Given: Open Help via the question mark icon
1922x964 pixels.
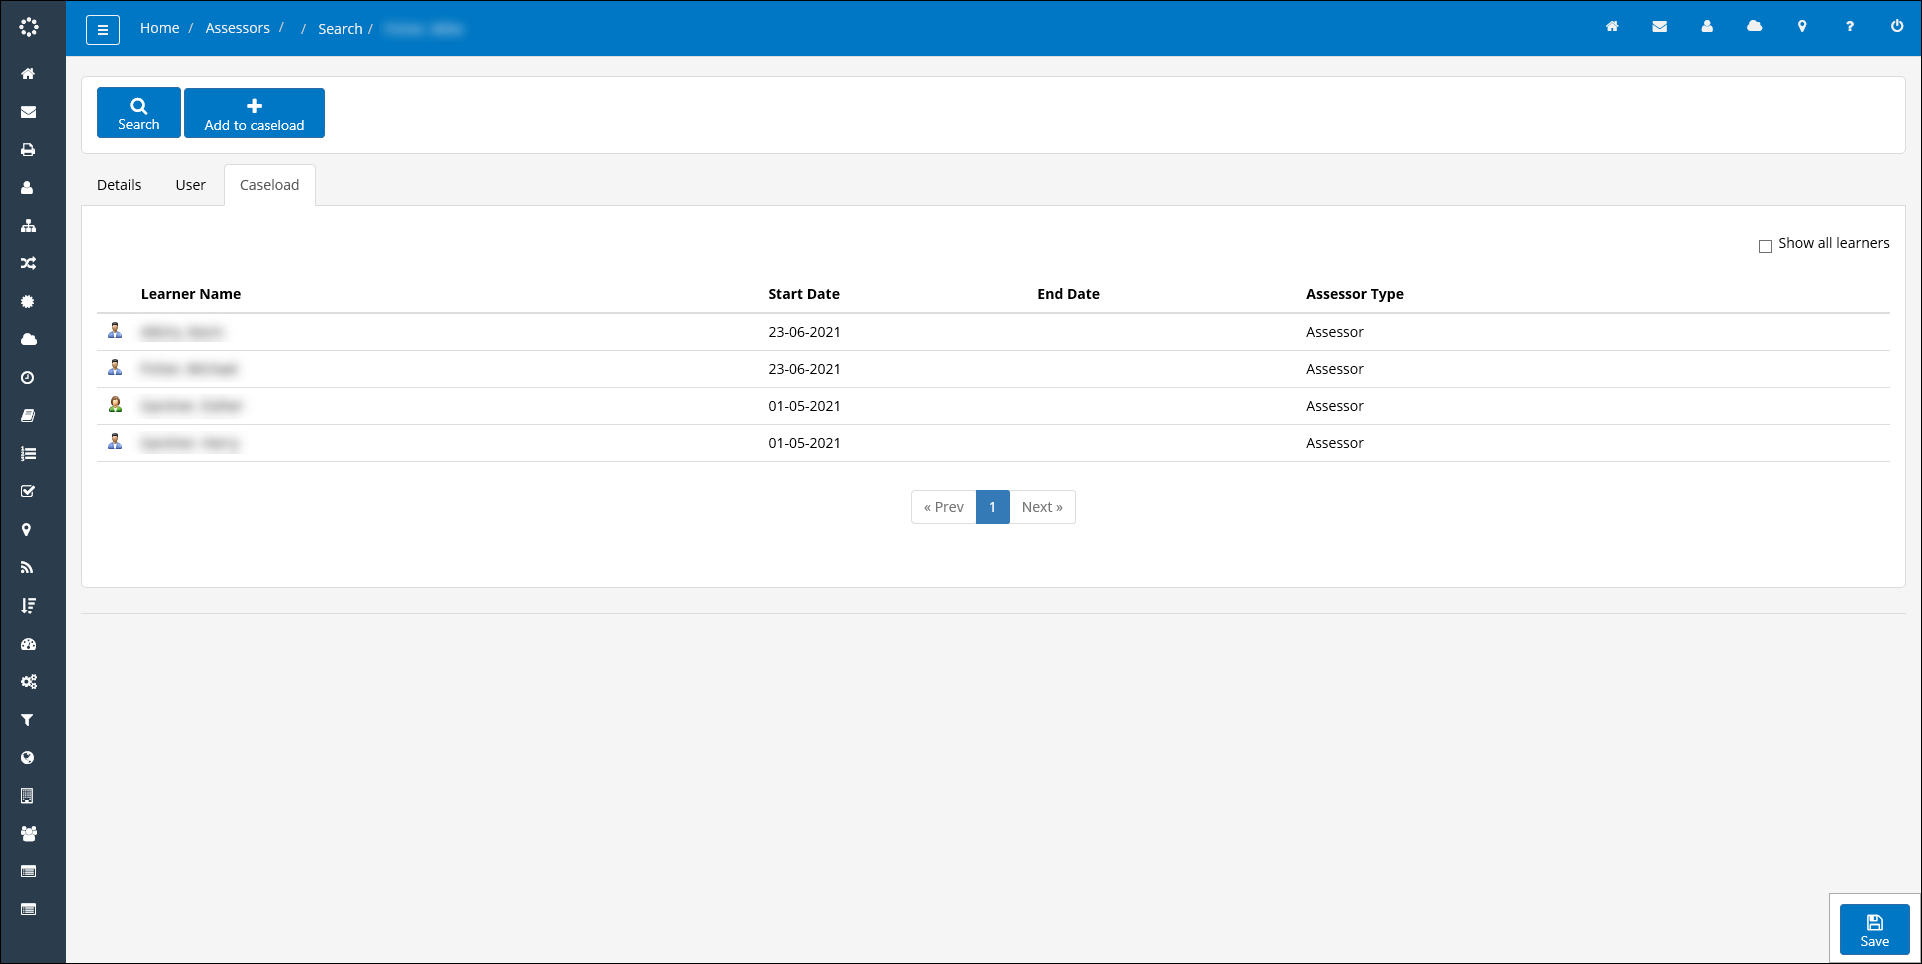Looking at the screenshot, I should [x=1850, y=27].
